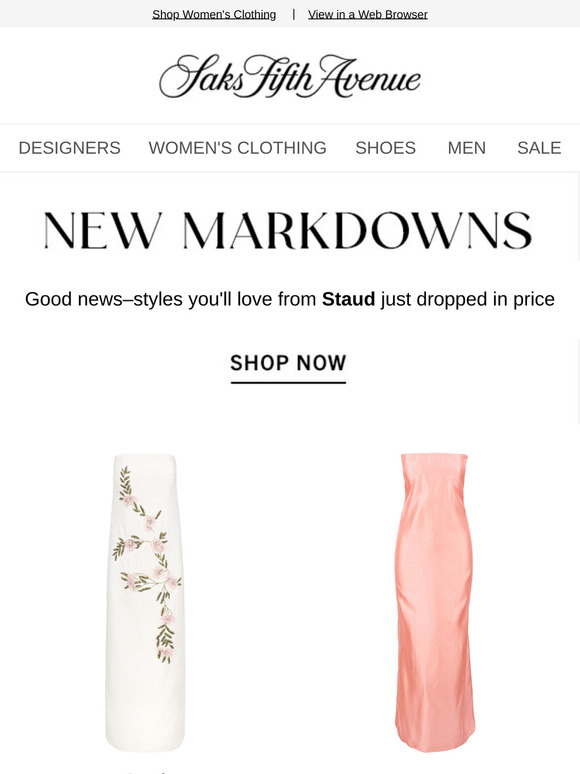Click the gray preheader bar's pipe separator
This screenshot has width=580, height=774.
[x=293, y=14]
